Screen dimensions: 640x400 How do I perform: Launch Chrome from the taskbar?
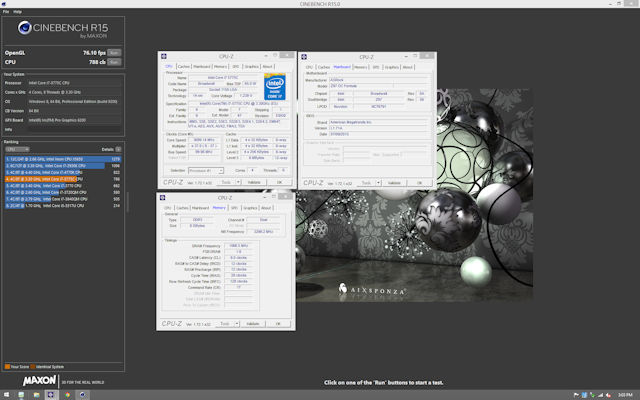[67, 395]
